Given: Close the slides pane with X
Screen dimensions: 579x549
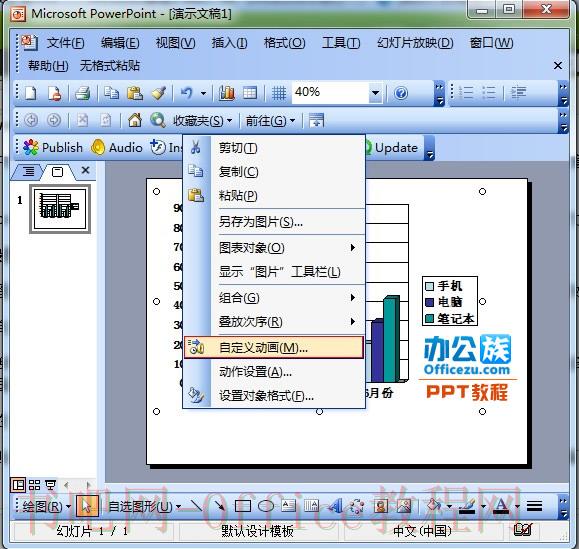Looking at the screenshot, I should (85, 170).
